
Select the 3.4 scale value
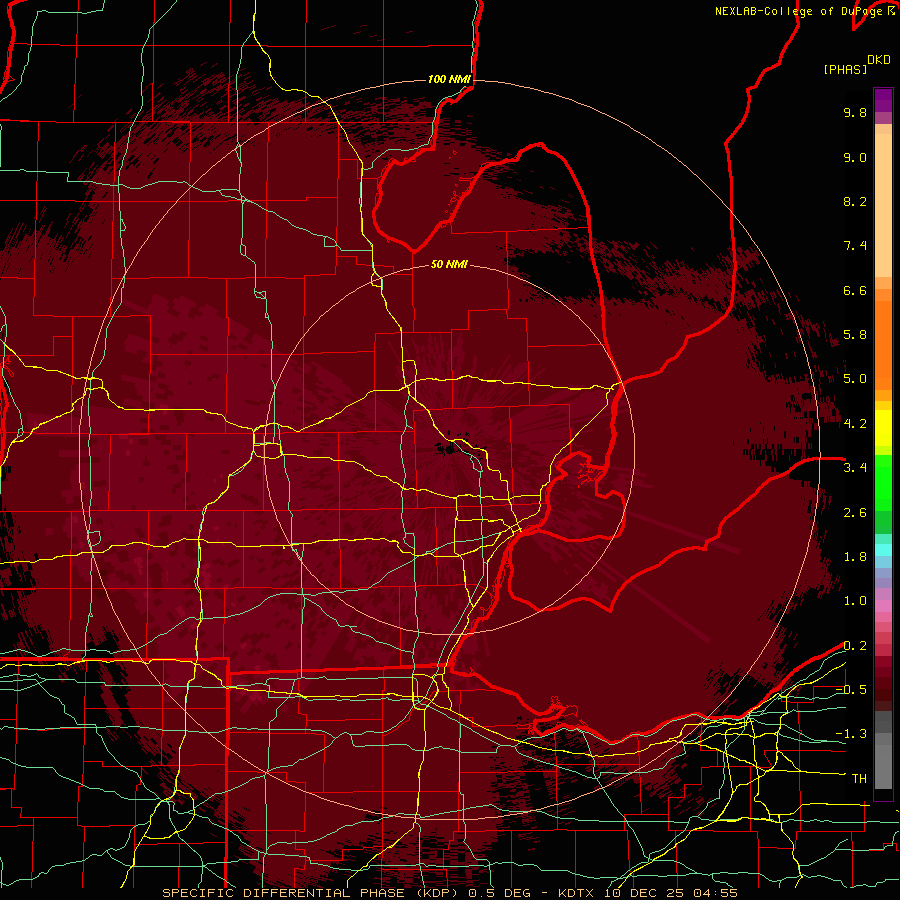tap(855, 468)
